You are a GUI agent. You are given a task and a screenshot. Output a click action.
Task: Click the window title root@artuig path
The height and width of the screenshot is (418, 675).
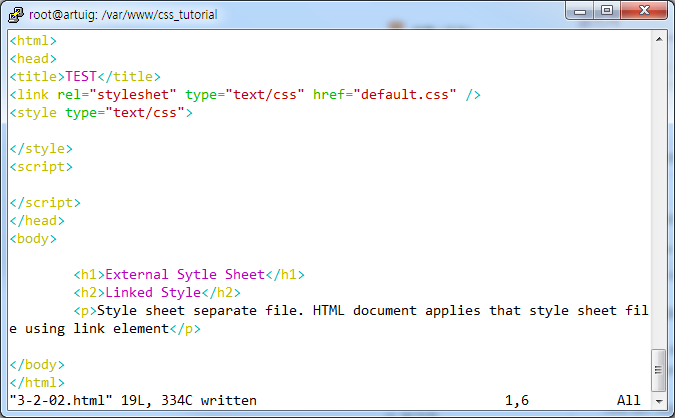pos(123,15)
